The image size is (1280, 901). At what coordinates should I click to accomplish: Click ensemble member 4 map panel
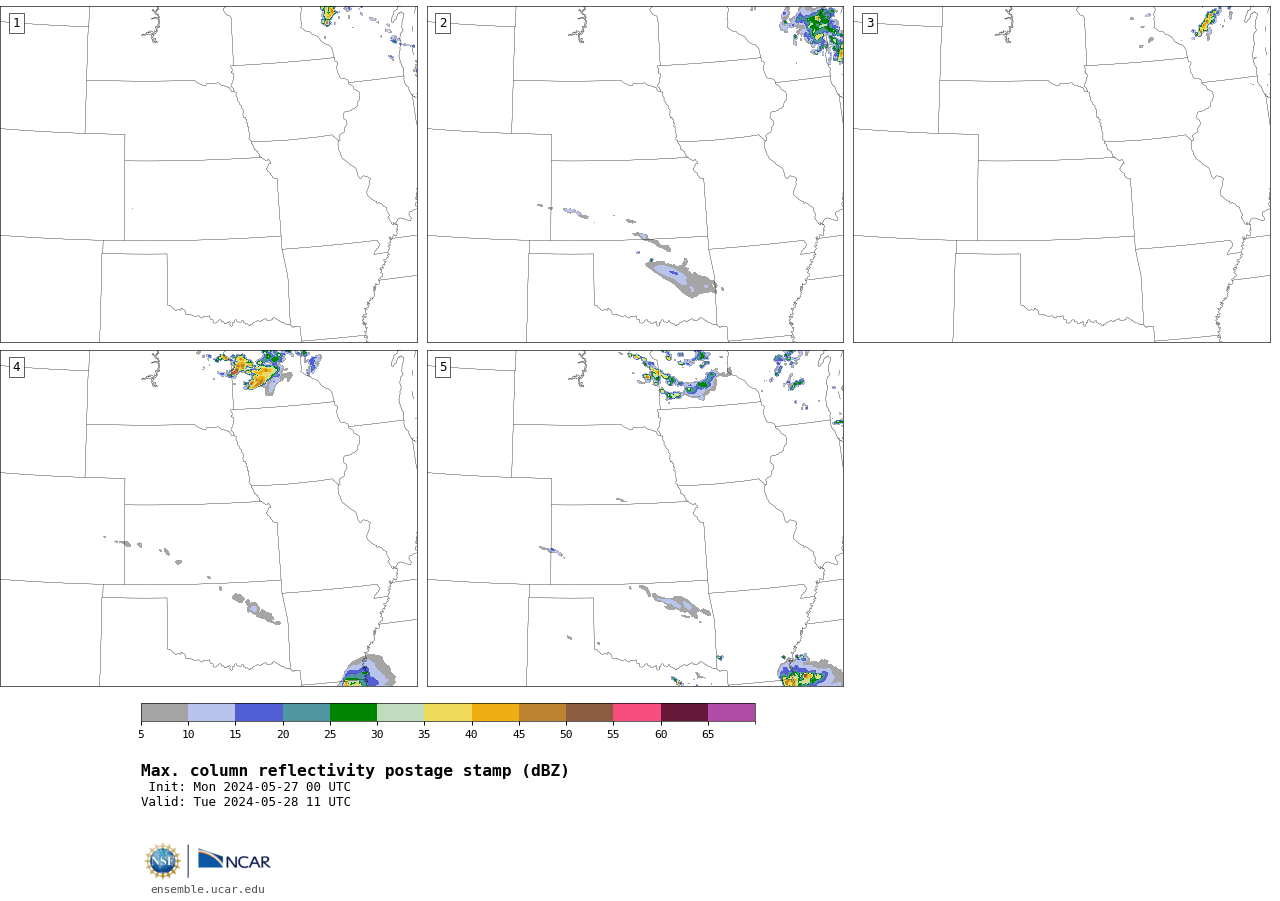(x=209, y=518)
